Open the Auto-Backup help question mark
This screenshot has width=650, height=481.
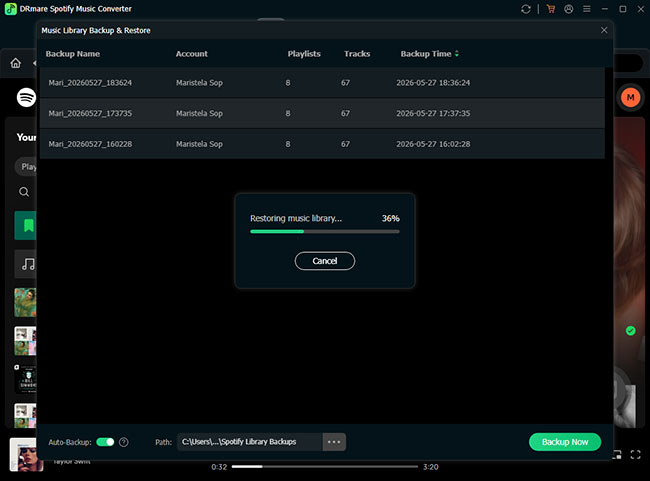coord(124,442)
